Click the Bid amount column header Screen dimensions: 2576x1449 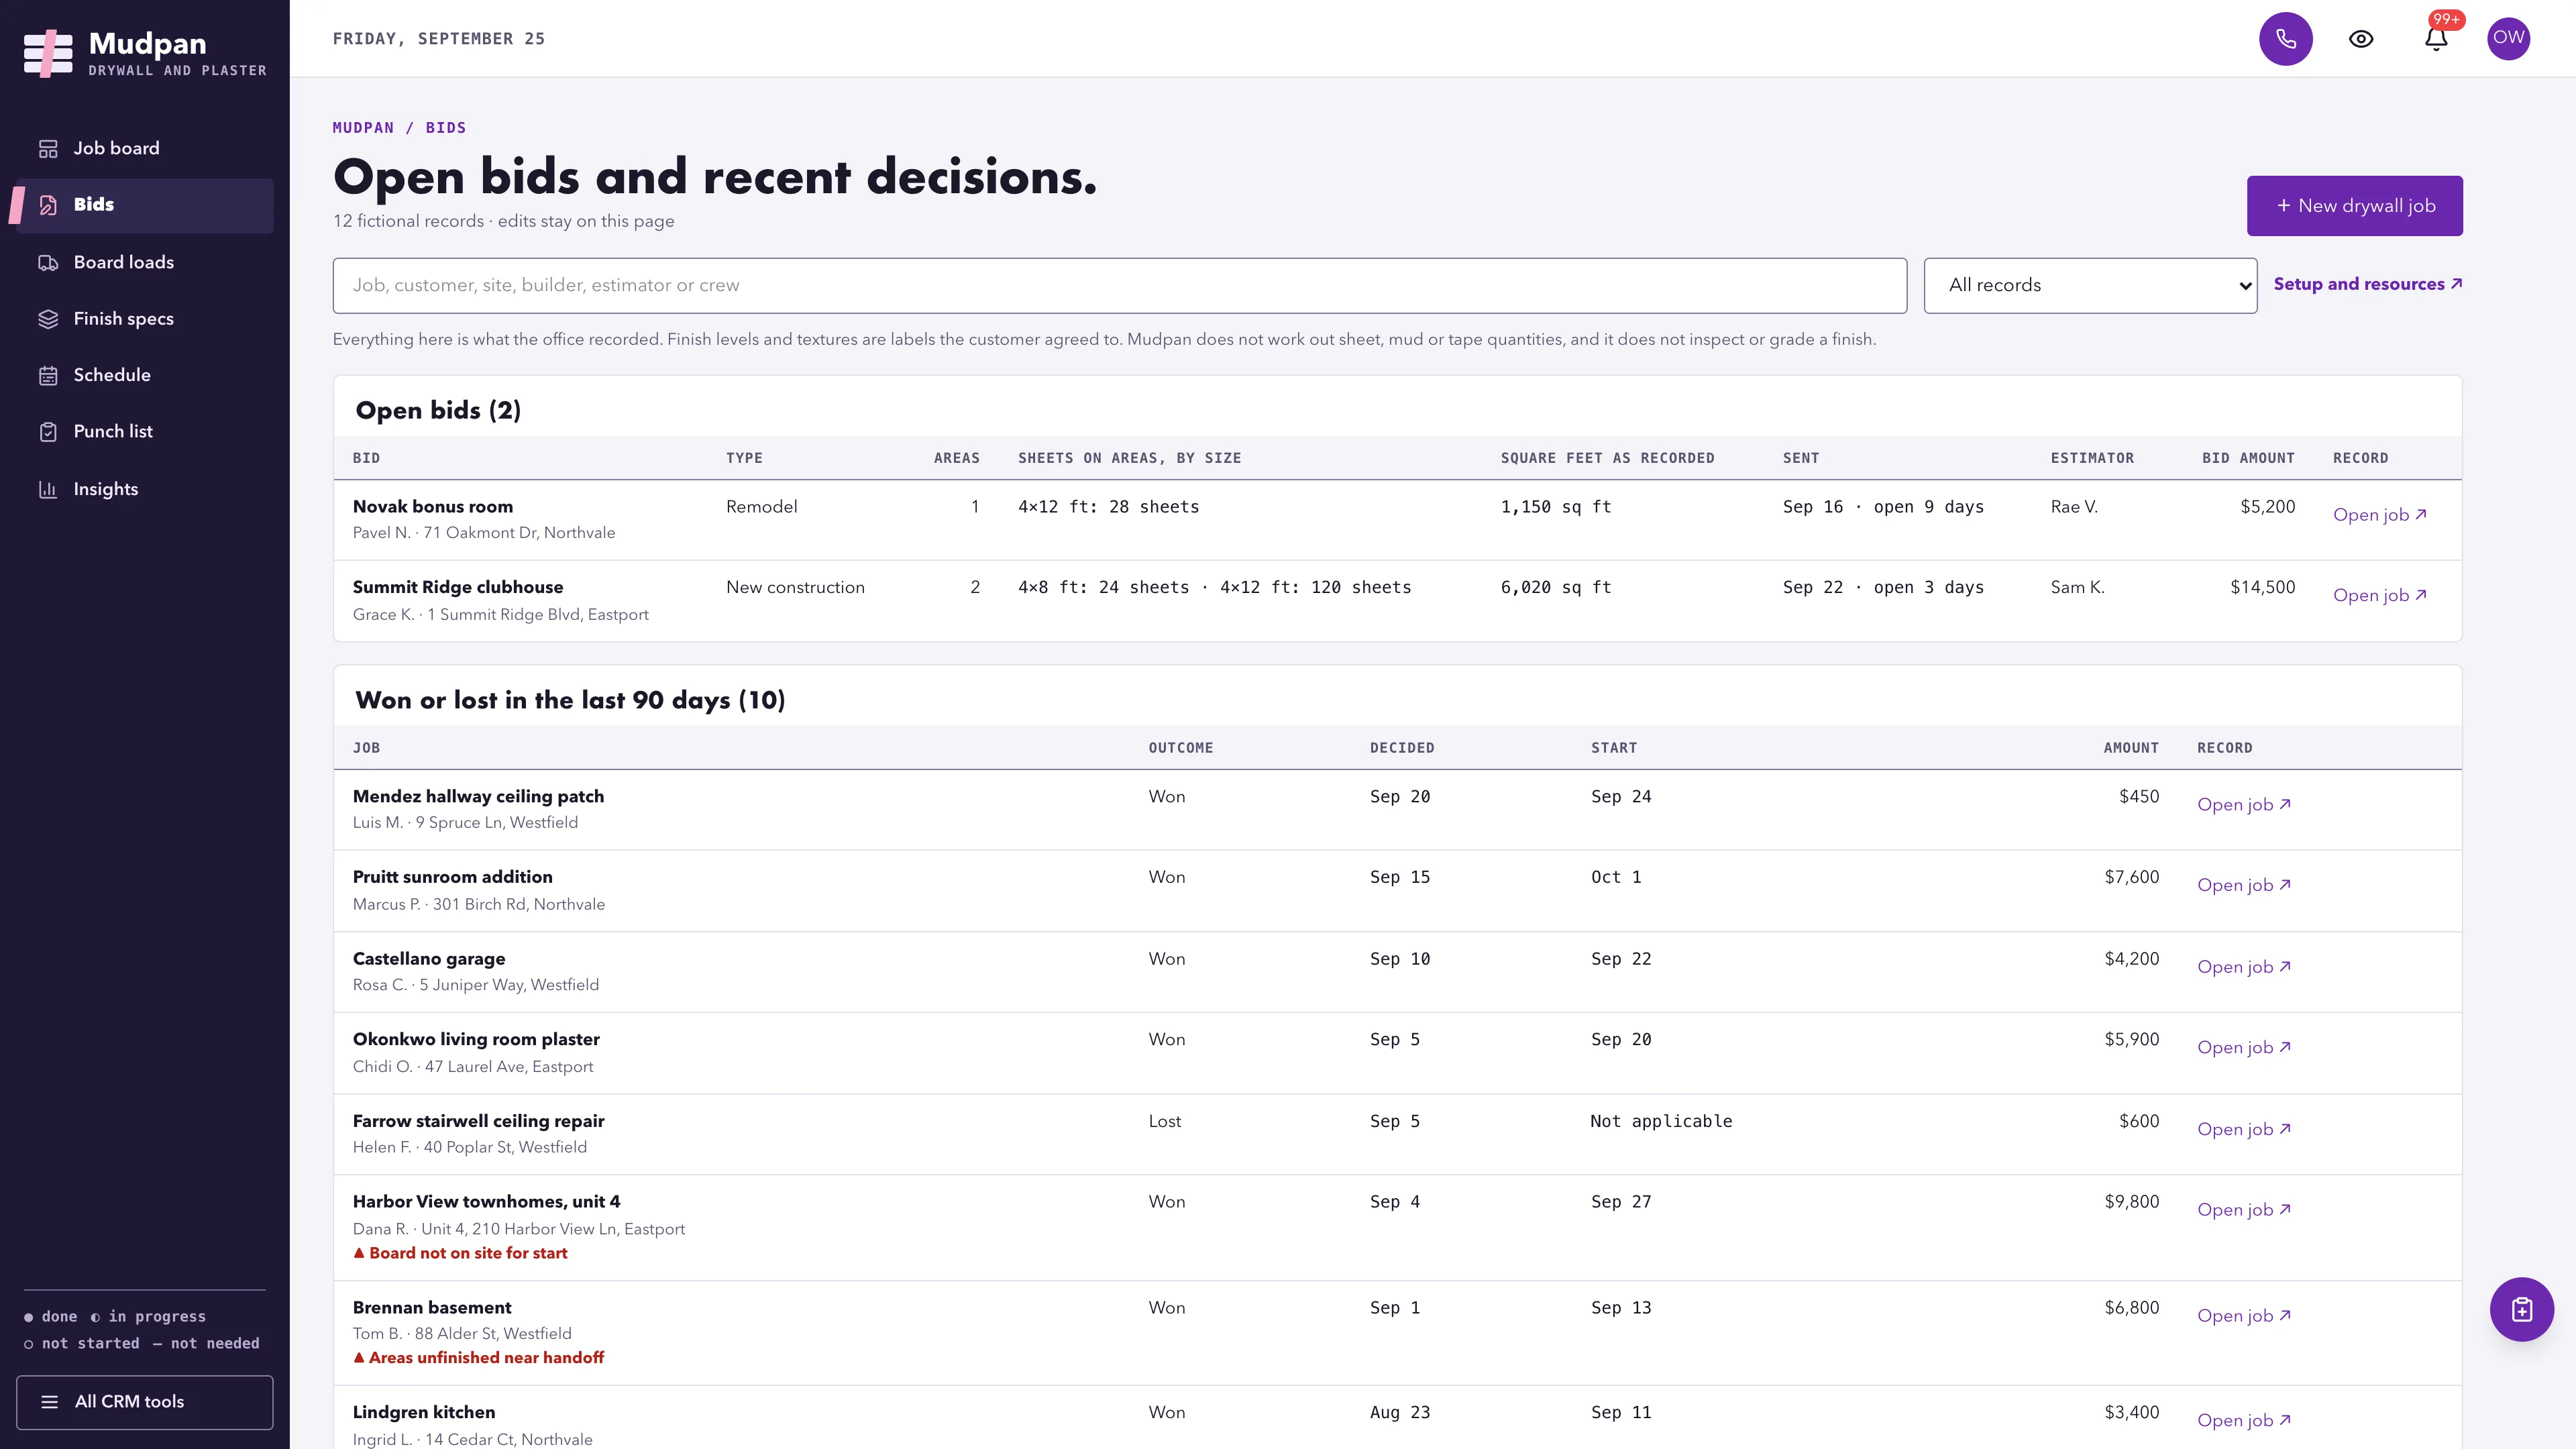tap(2247, 458)
